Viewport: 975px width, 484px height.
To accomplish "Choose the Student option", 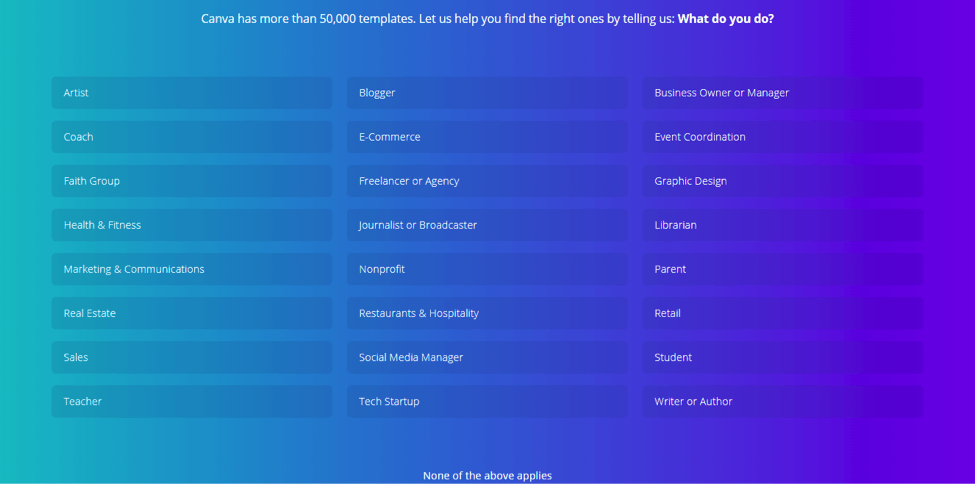I will coord(783,358).
